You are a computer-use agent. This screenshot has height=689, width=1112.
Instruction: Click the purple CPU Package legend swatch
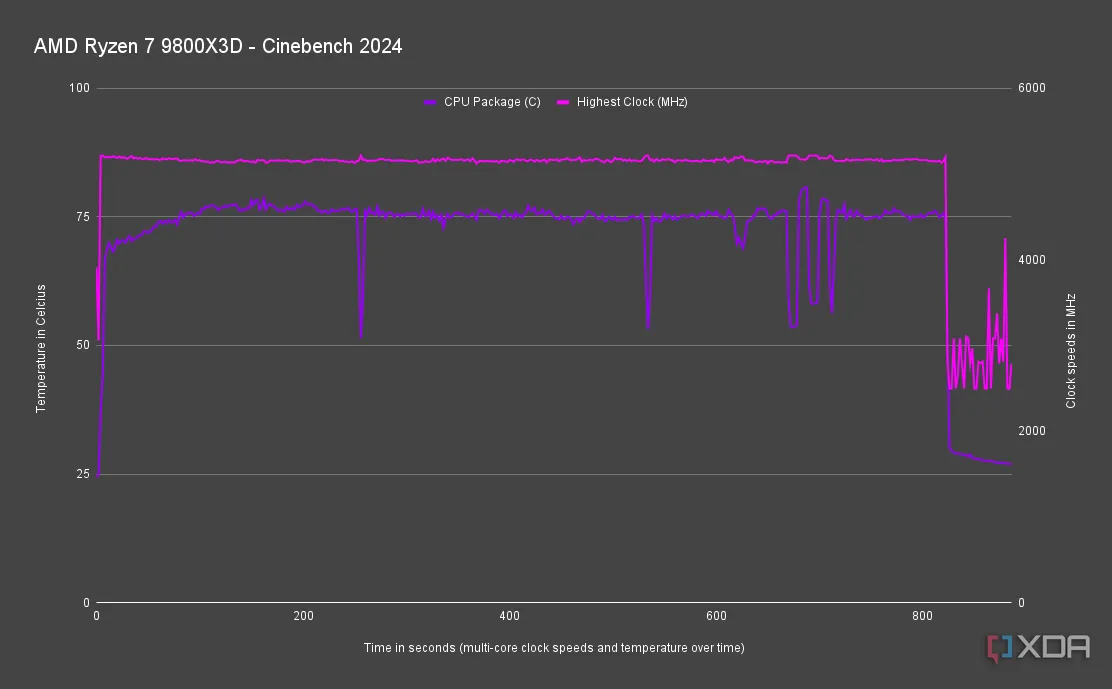[431, 102]
